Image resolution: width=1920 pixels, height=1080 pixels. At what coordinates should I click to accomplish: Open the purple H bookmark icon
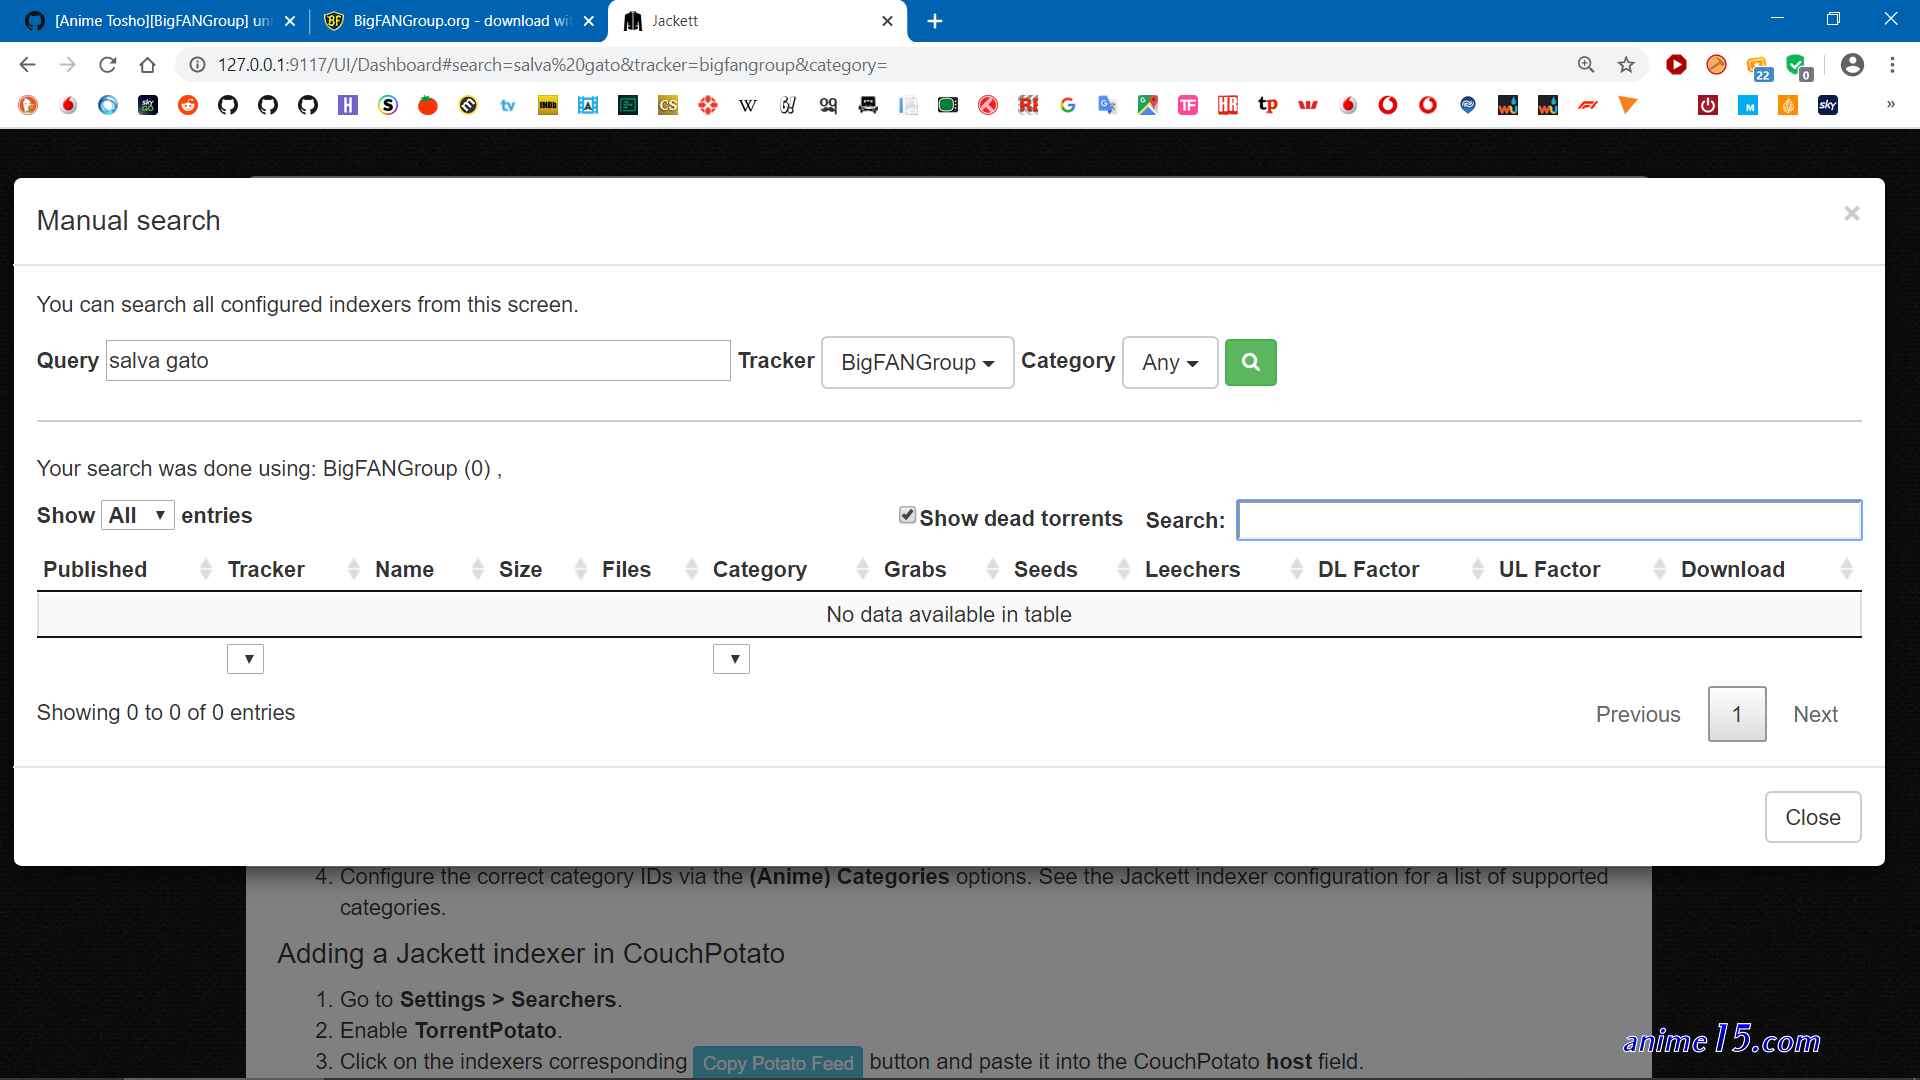point(348,105)
